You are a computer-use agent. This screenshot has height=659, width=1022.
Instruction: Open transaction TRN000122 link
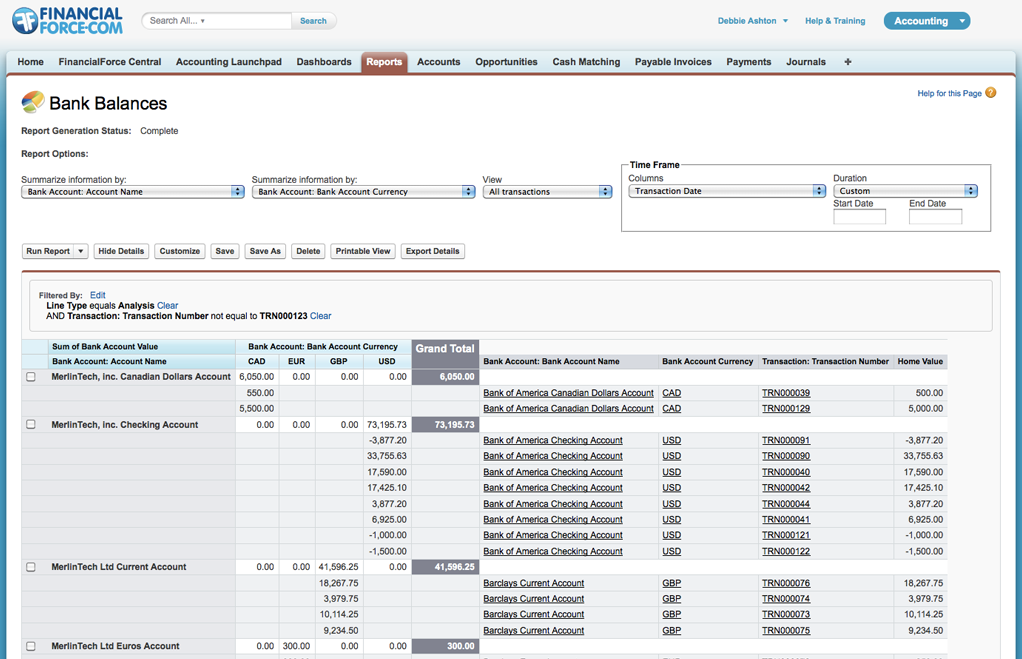786,551
